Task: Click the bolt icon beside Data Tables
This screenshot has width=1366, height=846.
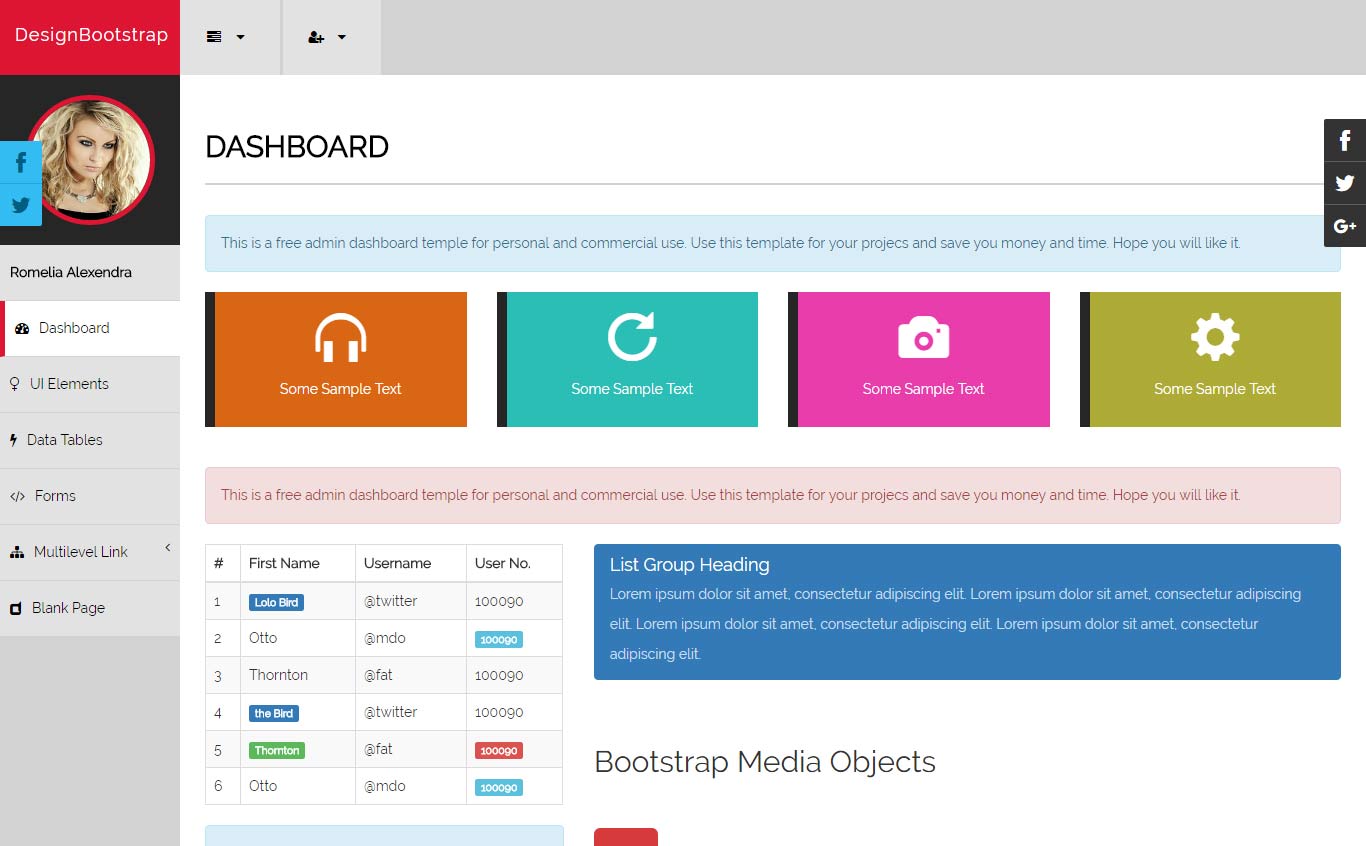Action: click(x=14, y=440)
